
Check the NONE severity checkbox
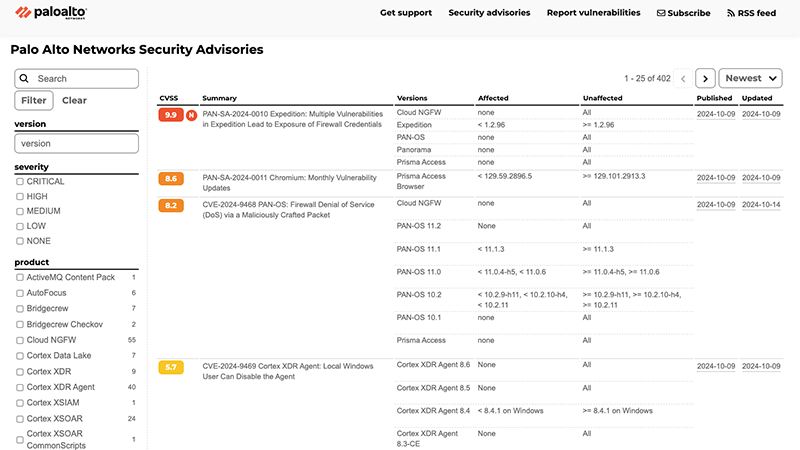20,241
